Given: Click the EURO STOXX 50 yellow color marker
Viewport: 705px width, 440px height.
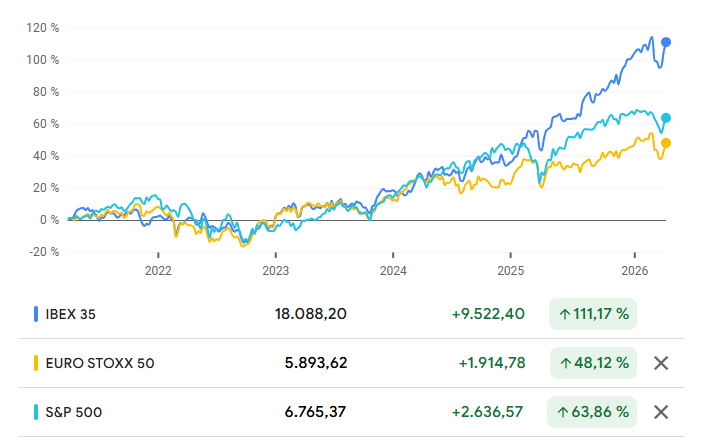Looking at the screenshot, I should (36, 363).
